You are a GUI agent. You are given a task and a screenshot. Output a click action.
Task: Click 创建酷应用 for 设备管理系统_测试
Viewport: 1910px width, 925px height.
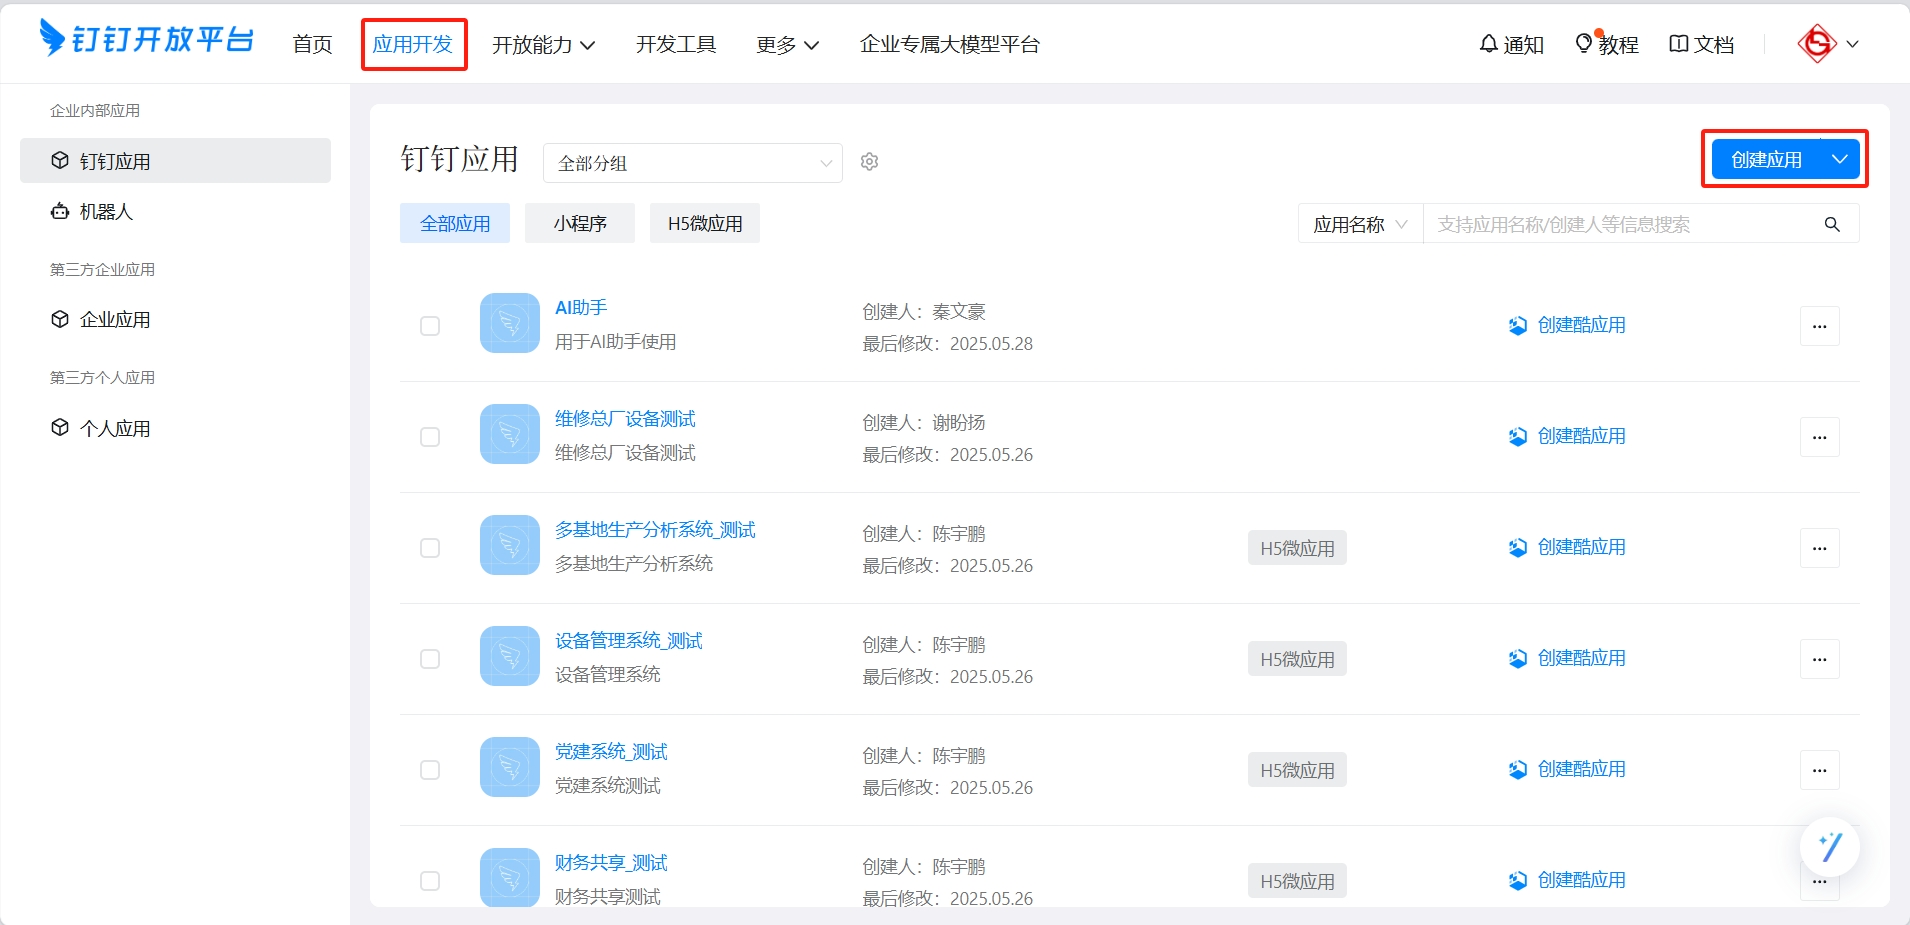(x=1567, y=658)
